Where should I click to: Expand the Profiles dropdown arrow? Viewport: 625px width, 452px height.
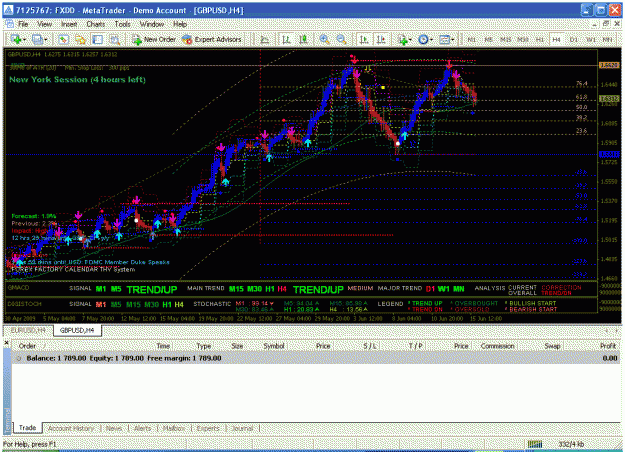point(45,40)
